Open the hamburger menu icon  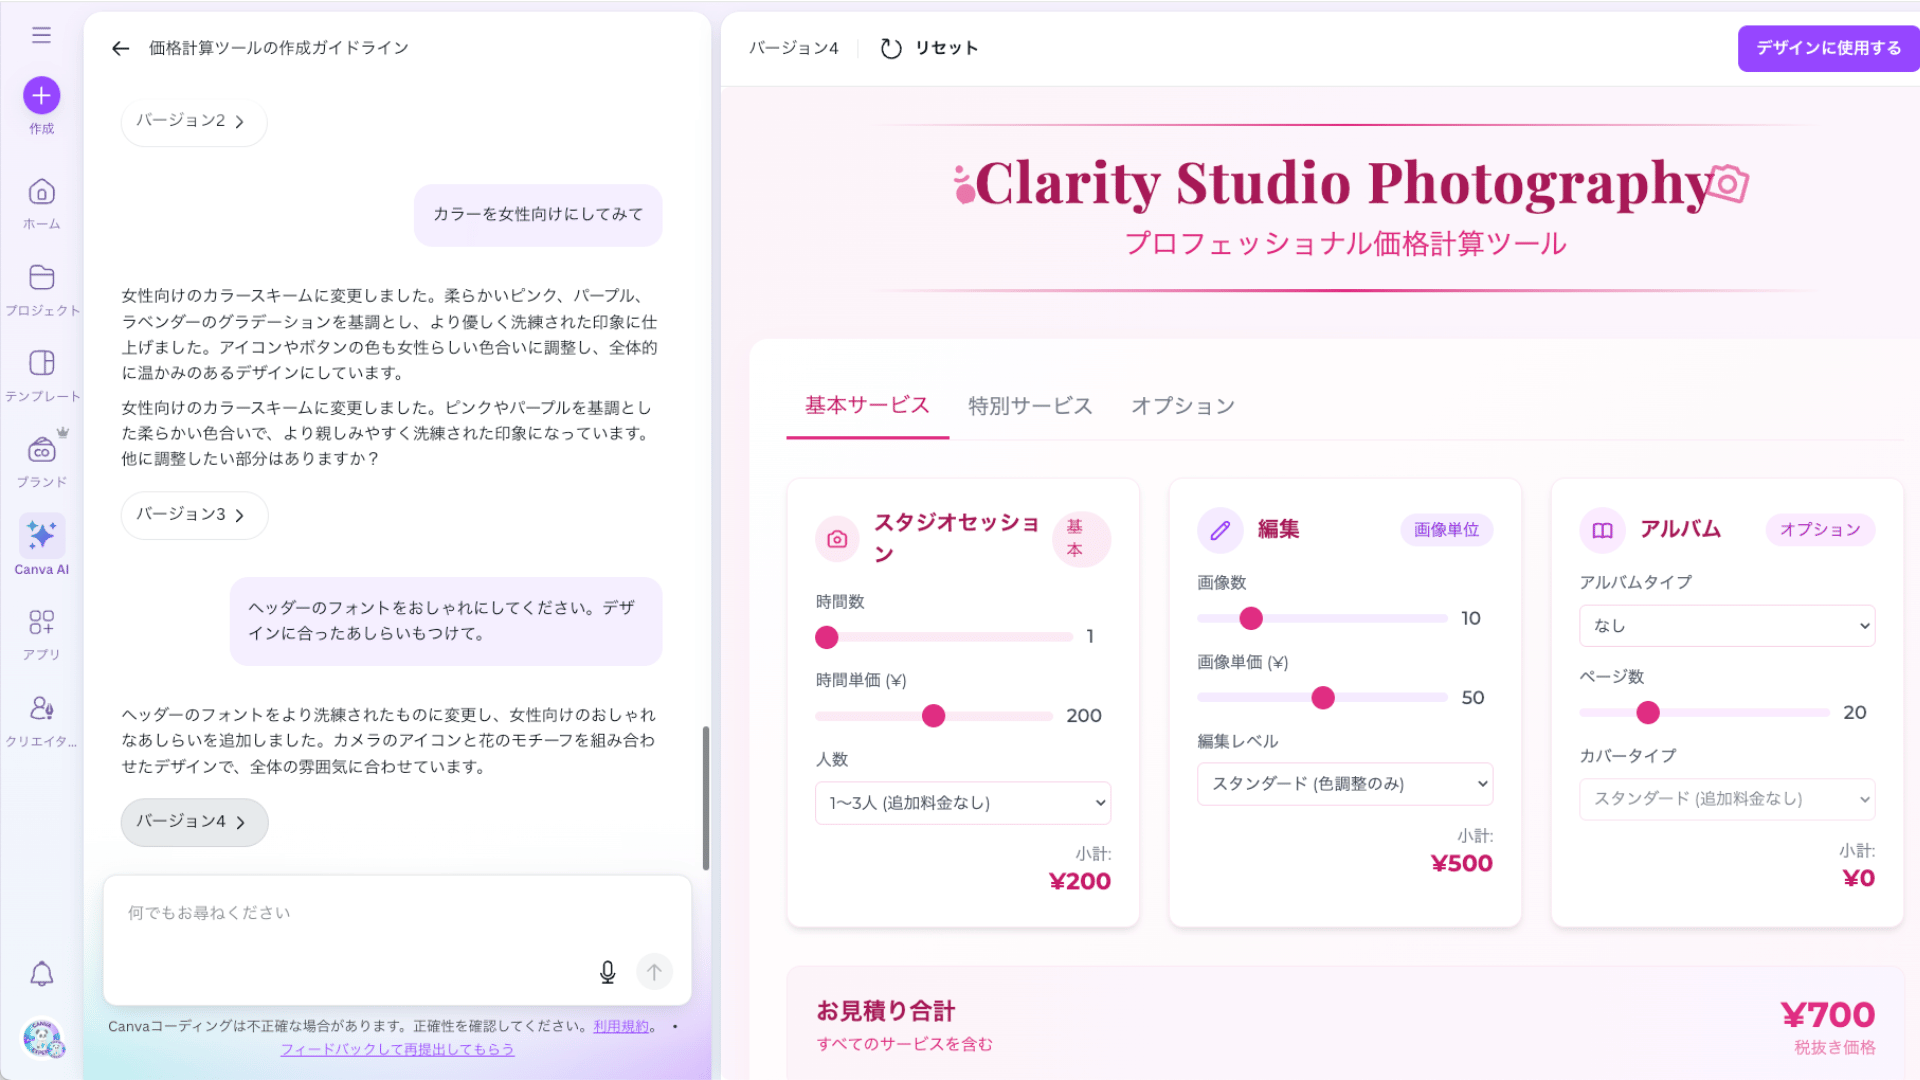point(41,36)
